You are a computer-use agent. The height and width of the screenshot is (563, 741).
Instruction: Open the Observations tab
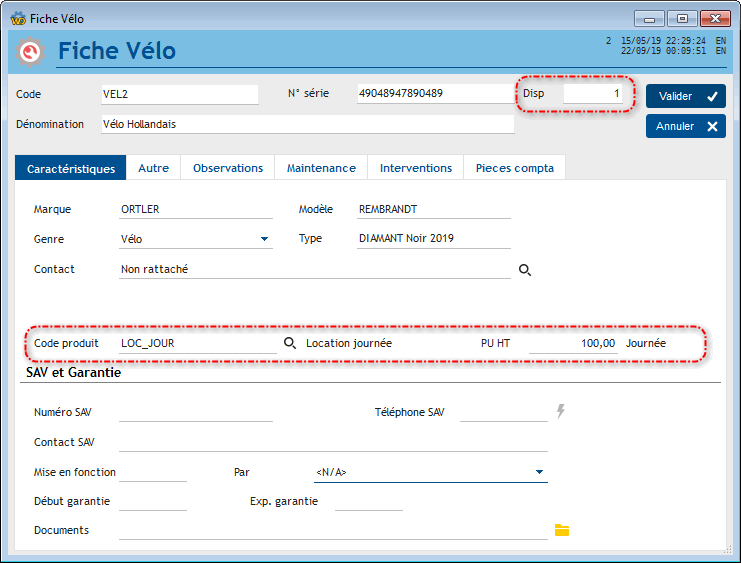click(x=228, y=168)
